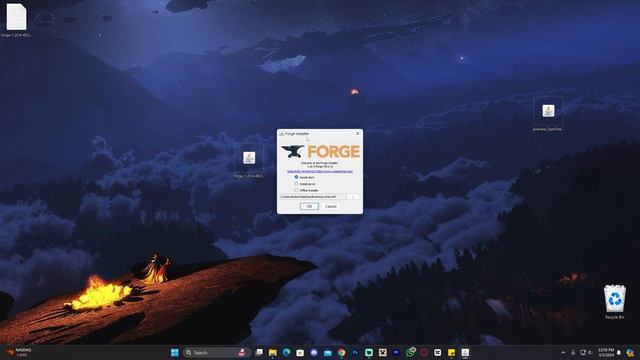Close the Forge Installer window
Screen dimensions: 640x360
click(x=358, y=133)
